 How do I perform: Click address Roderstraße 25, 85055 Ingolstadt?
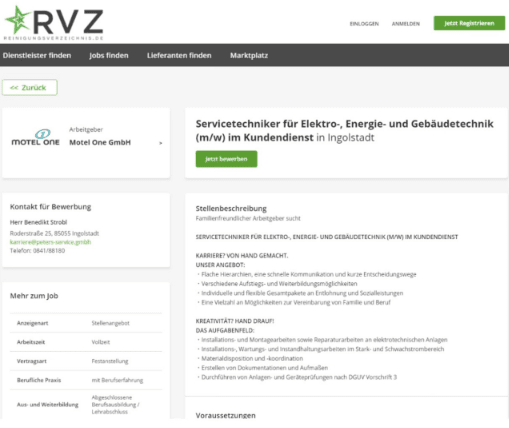pos(54,233)
